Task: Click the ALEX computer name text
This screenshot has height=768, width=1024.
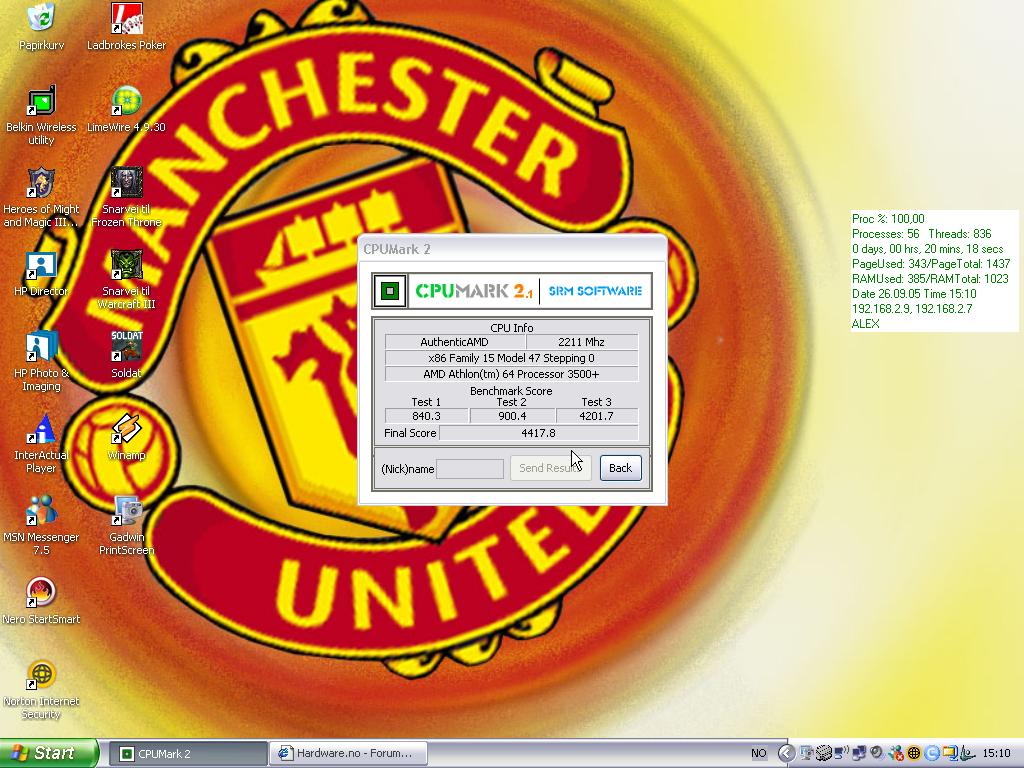Action: (865, 324)
